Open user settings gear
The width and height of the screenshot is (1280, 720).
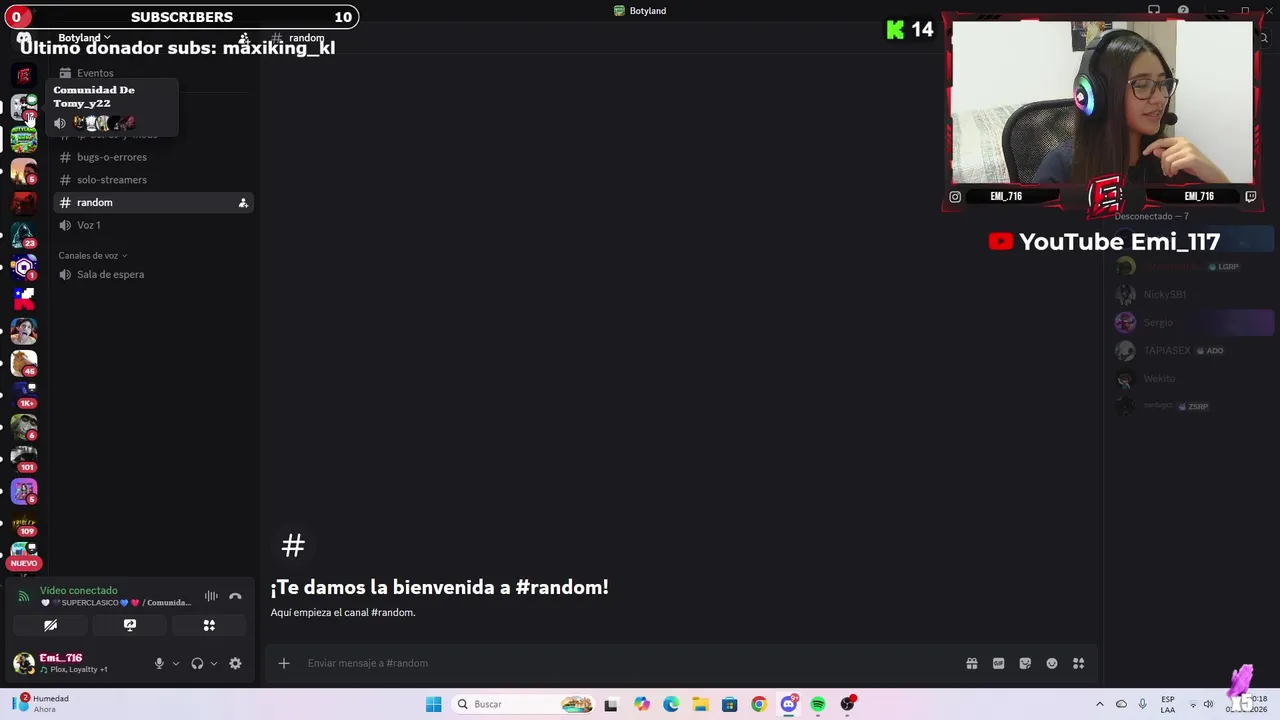pos(235,663)
